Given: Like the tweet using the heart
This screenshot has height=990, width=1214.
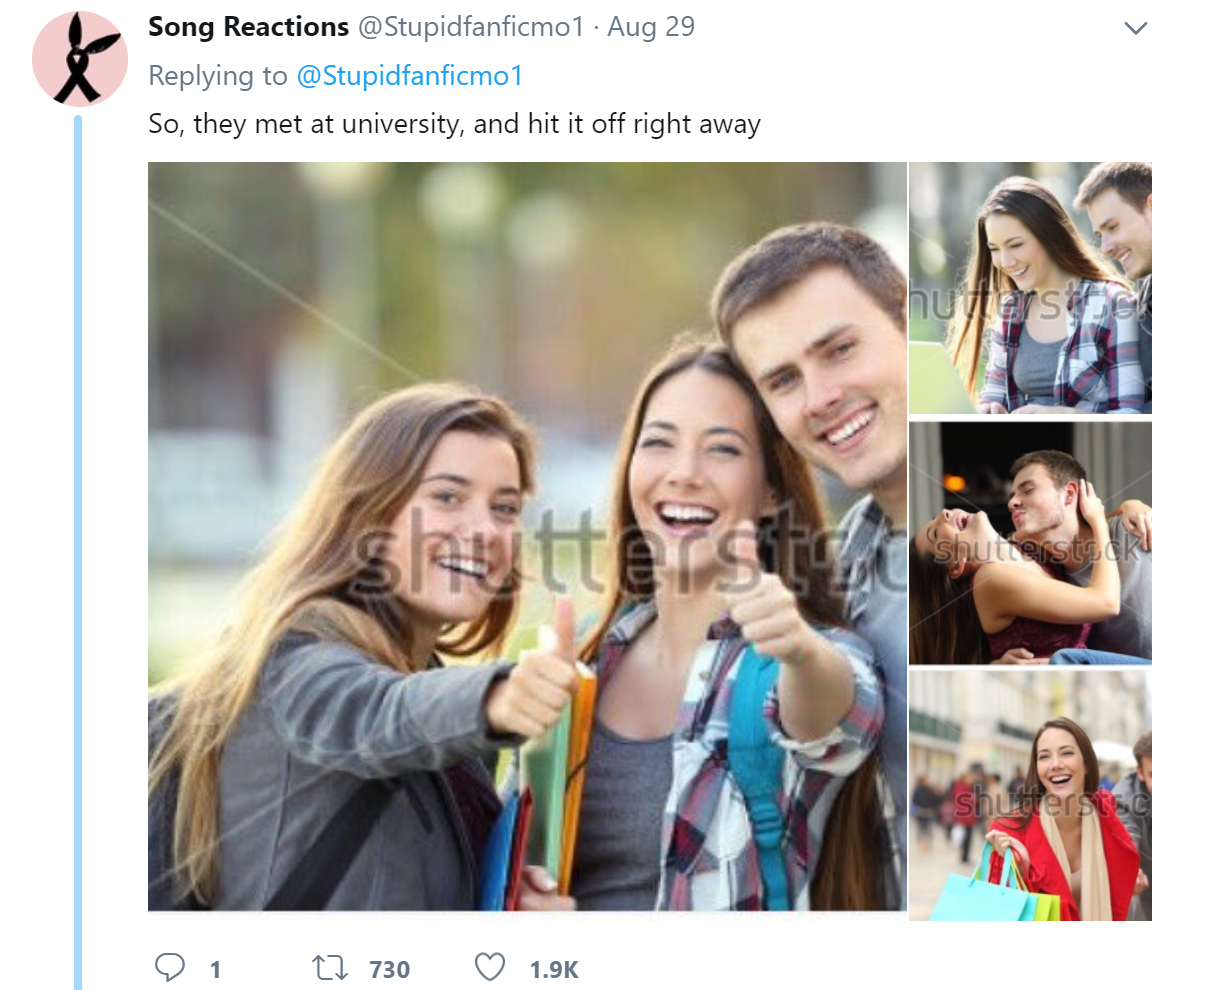Looking at the screenshot, I should click(x=490, y=968).
